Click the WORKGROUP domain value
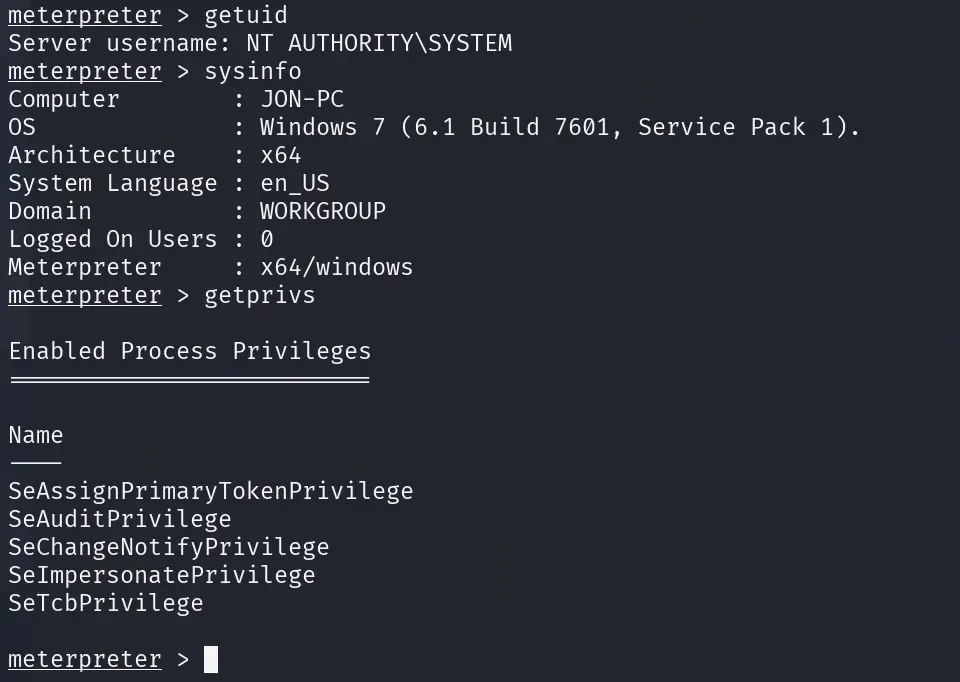Screen dimensions: 960x682 point(322,212)
